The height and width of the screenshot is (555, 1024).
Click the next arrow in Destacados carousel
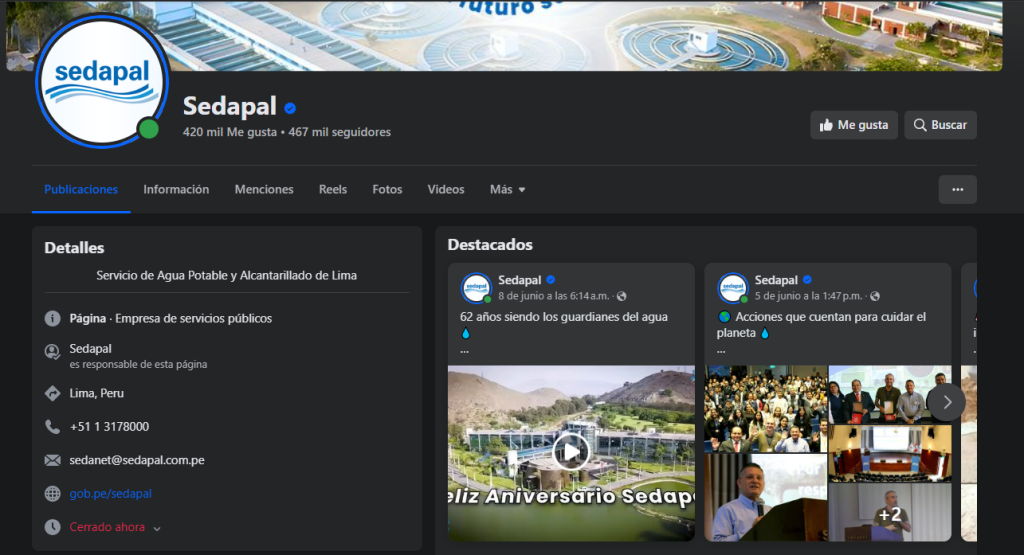coord(946,402)
